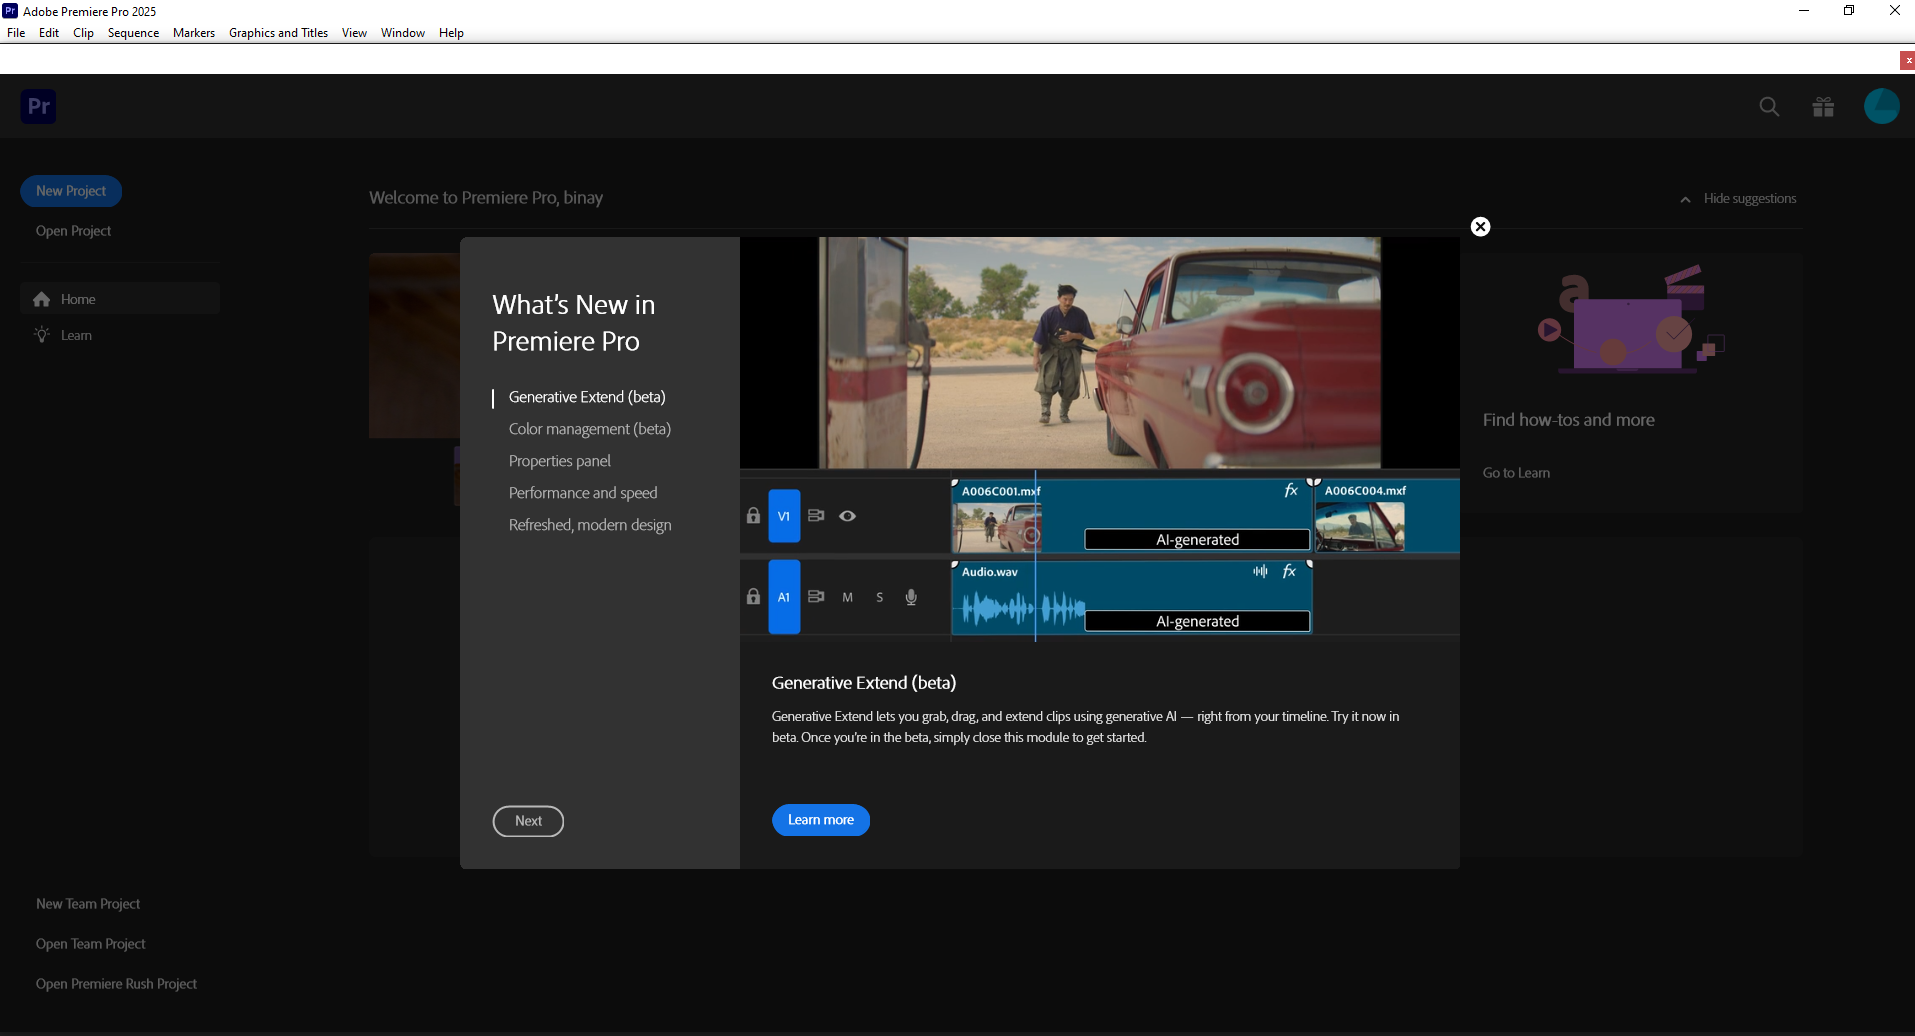This screenshot has height=1036, width=1915.
Task: Click Go to Learn link
Action: point(1516,473)
